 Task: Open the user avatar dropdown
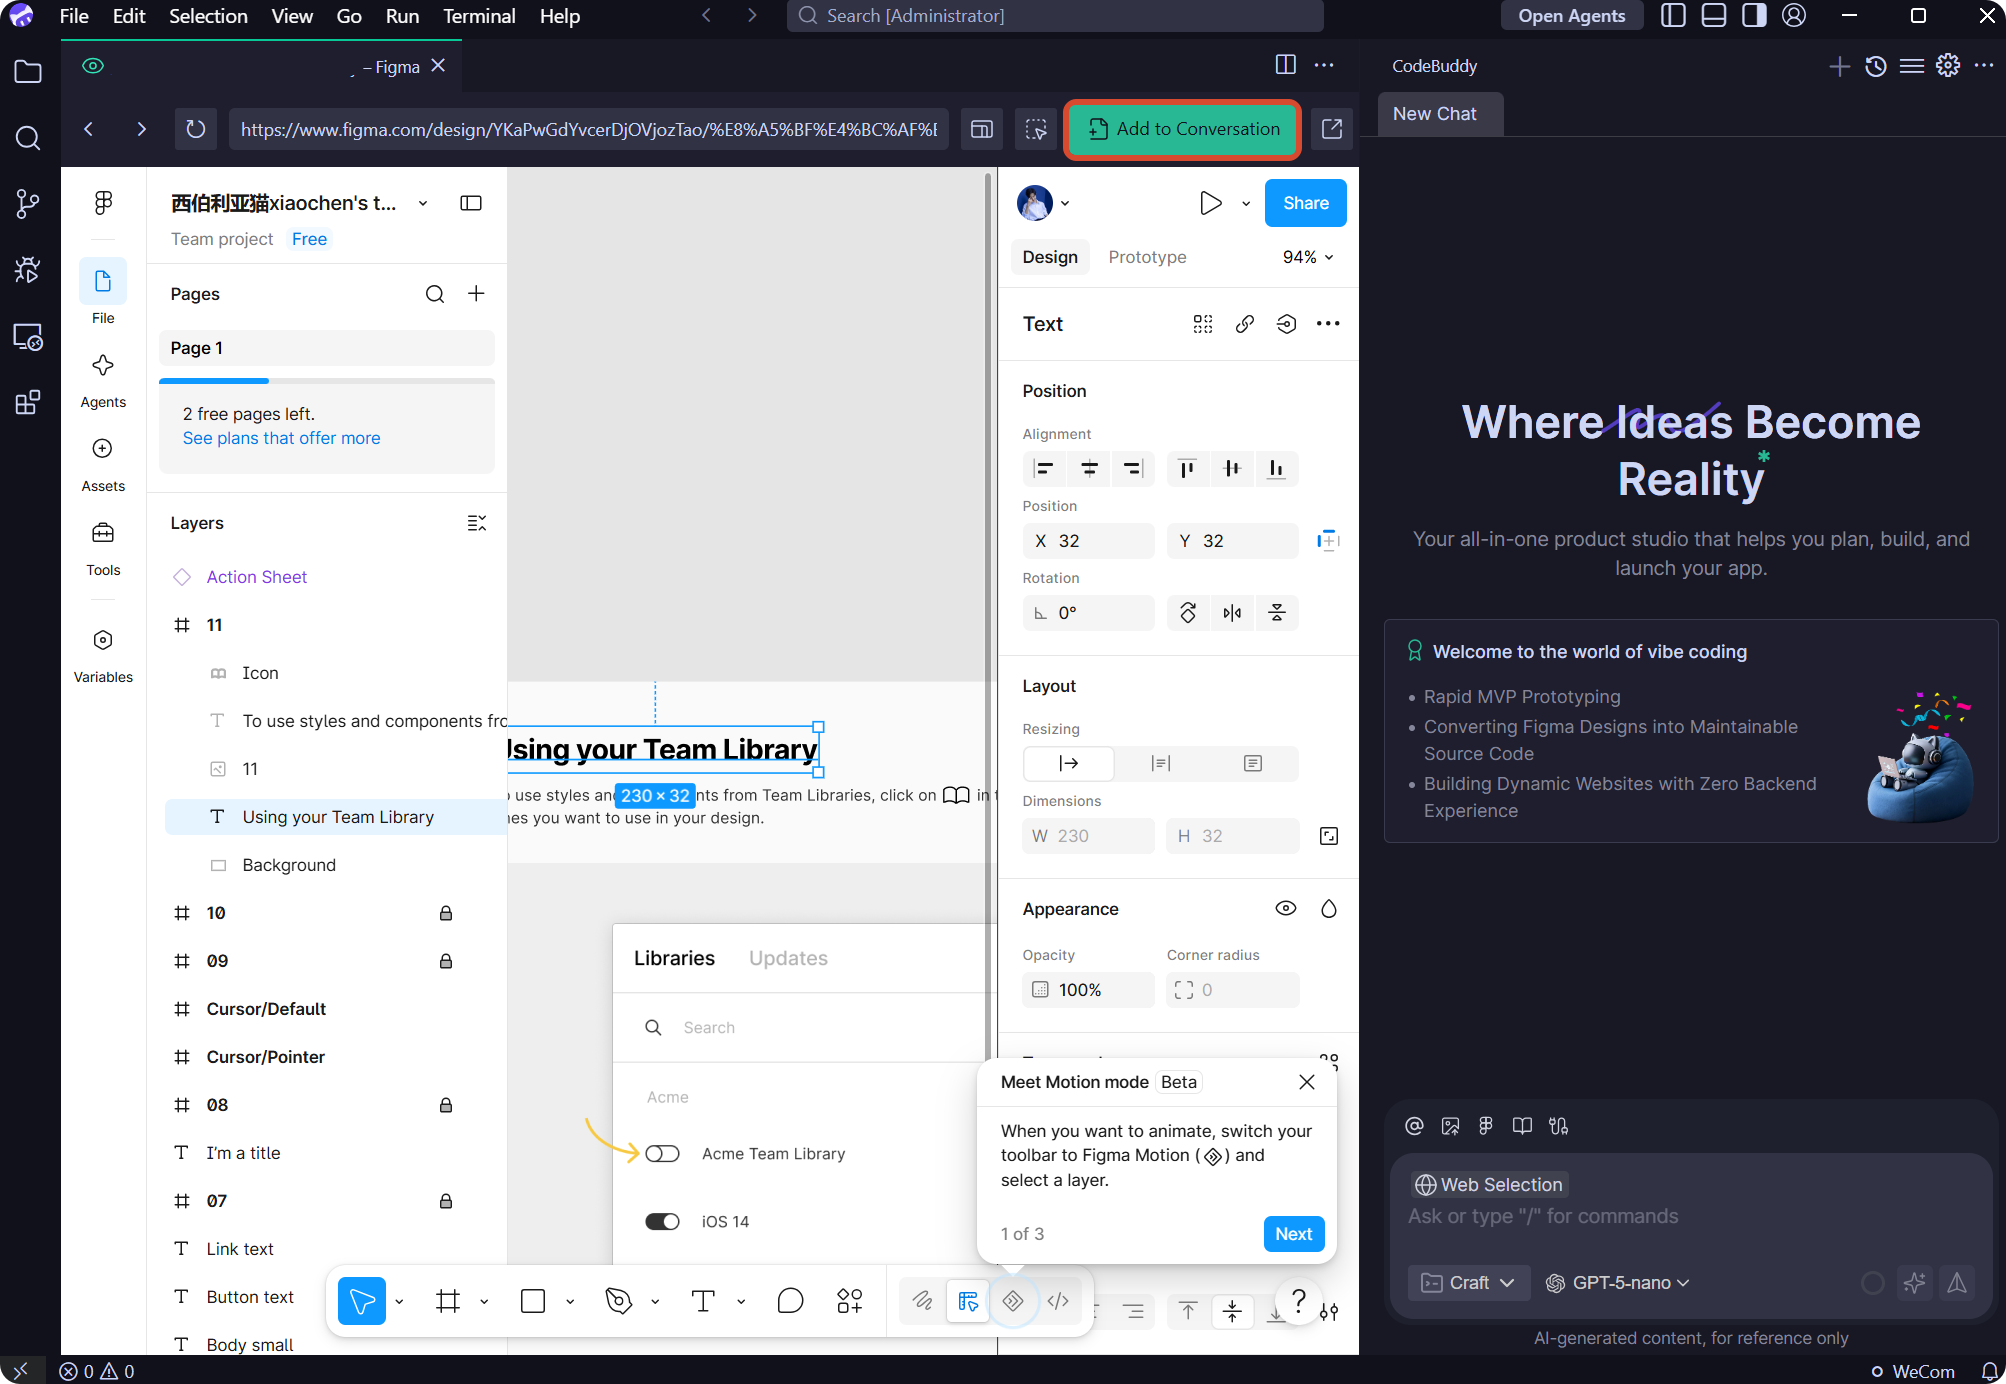click(1043, 203)
